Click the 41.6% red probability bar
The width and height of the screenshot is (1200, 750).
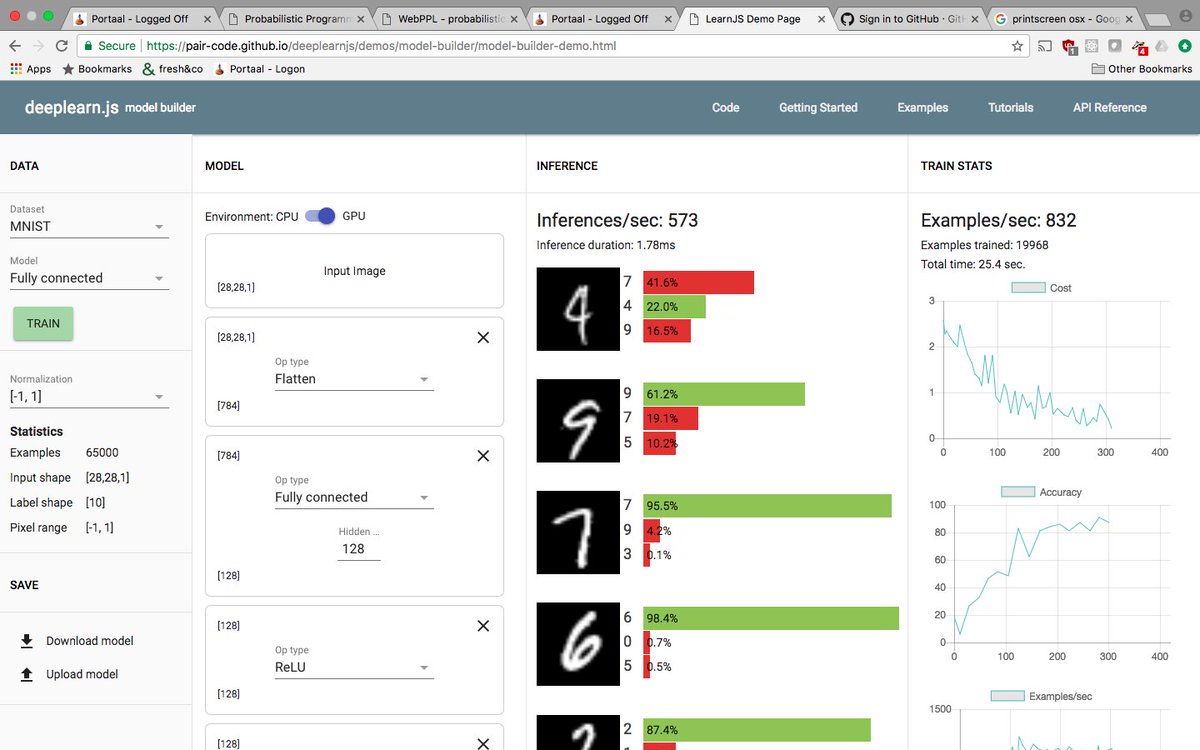click(698, 282)
